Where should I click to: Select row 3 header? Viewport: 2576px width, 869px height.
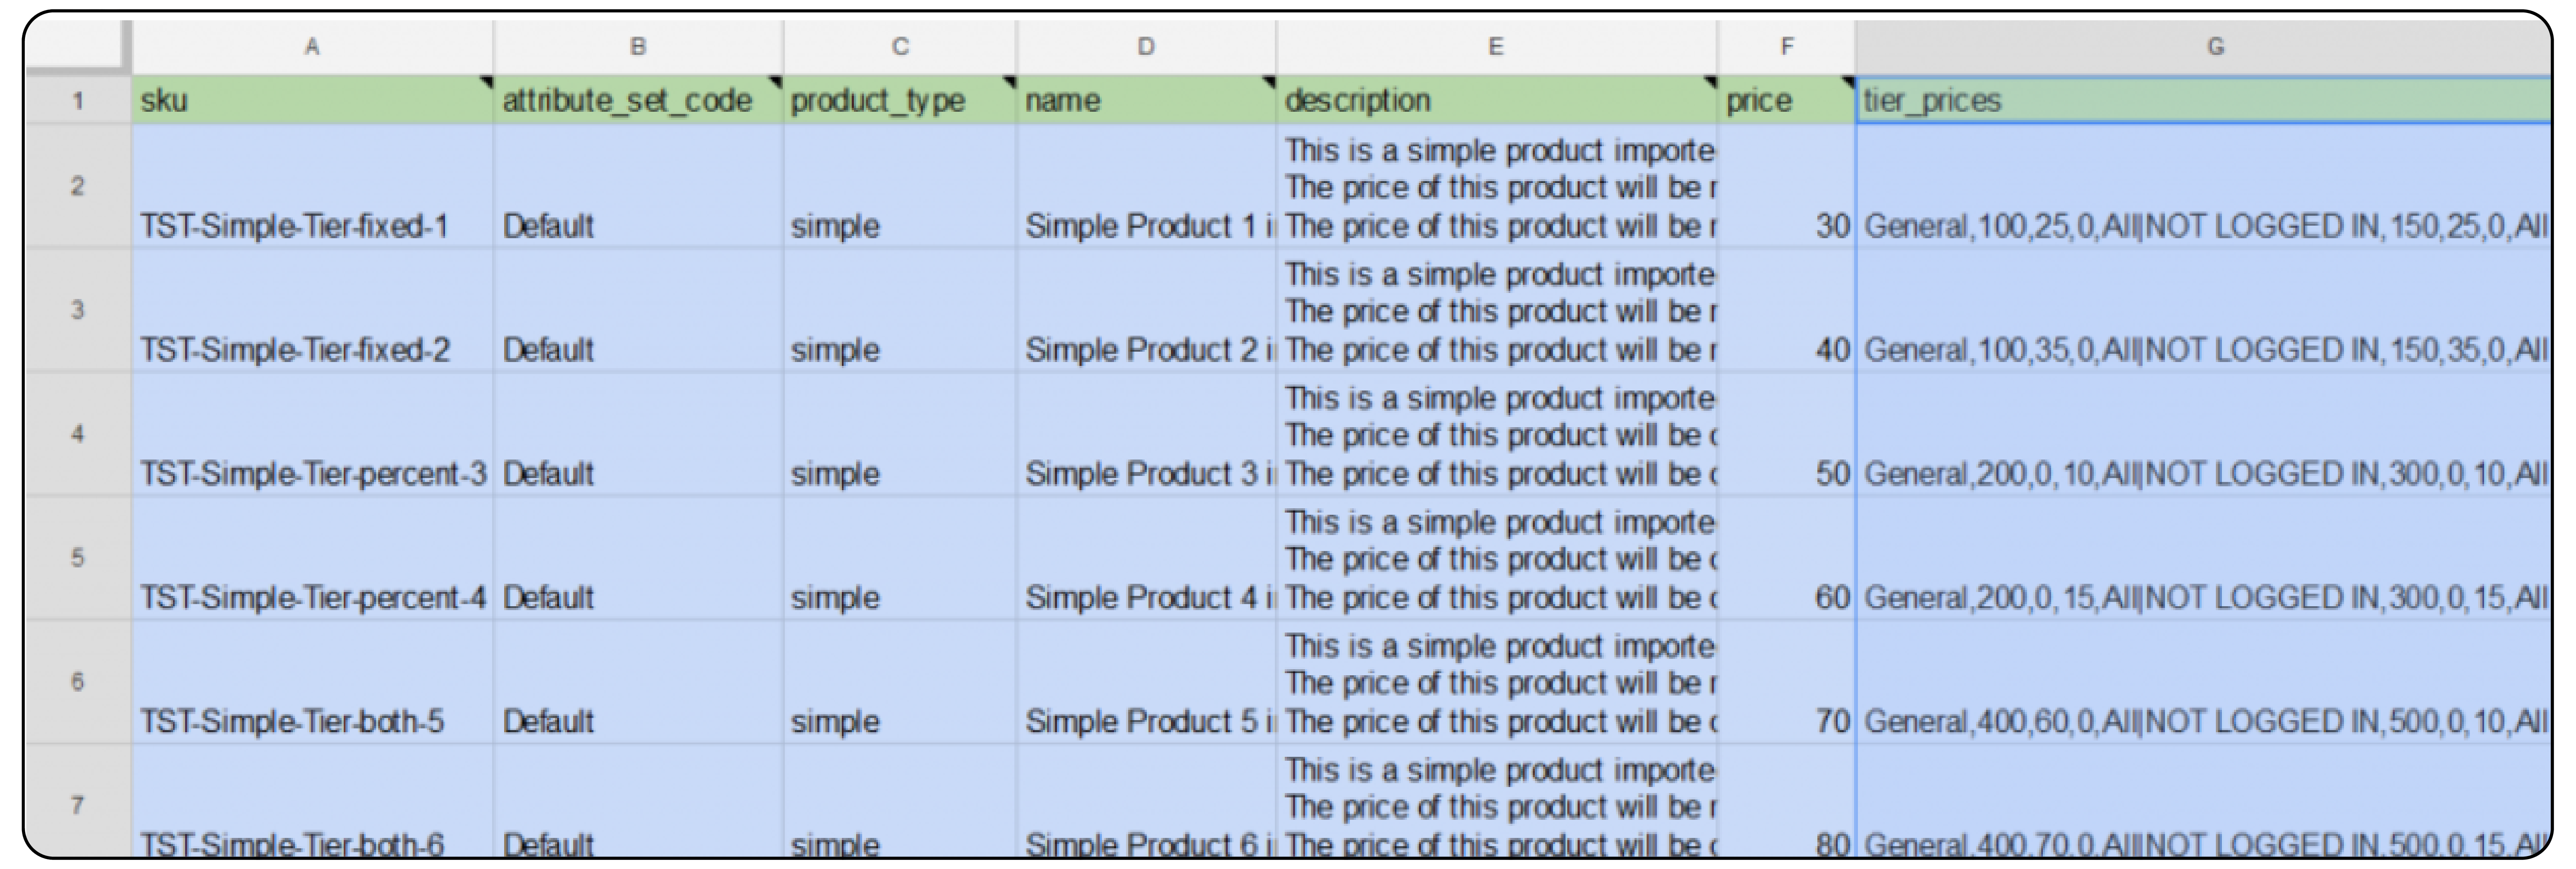point(78,310)
